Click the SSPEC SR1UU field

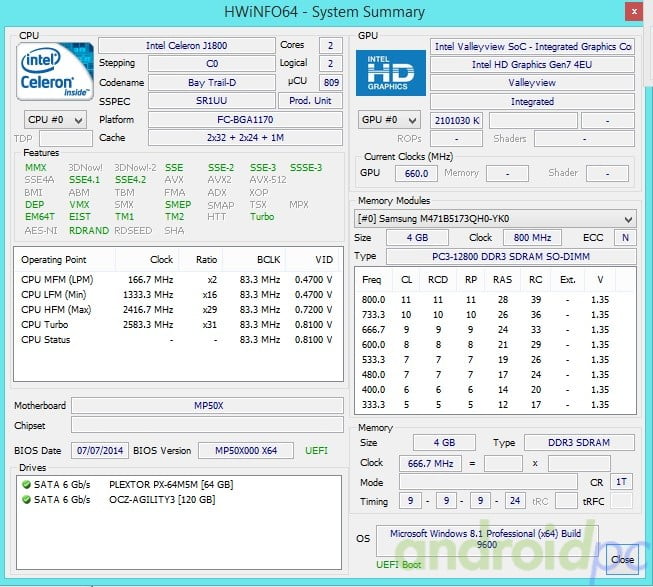(212, 101)
